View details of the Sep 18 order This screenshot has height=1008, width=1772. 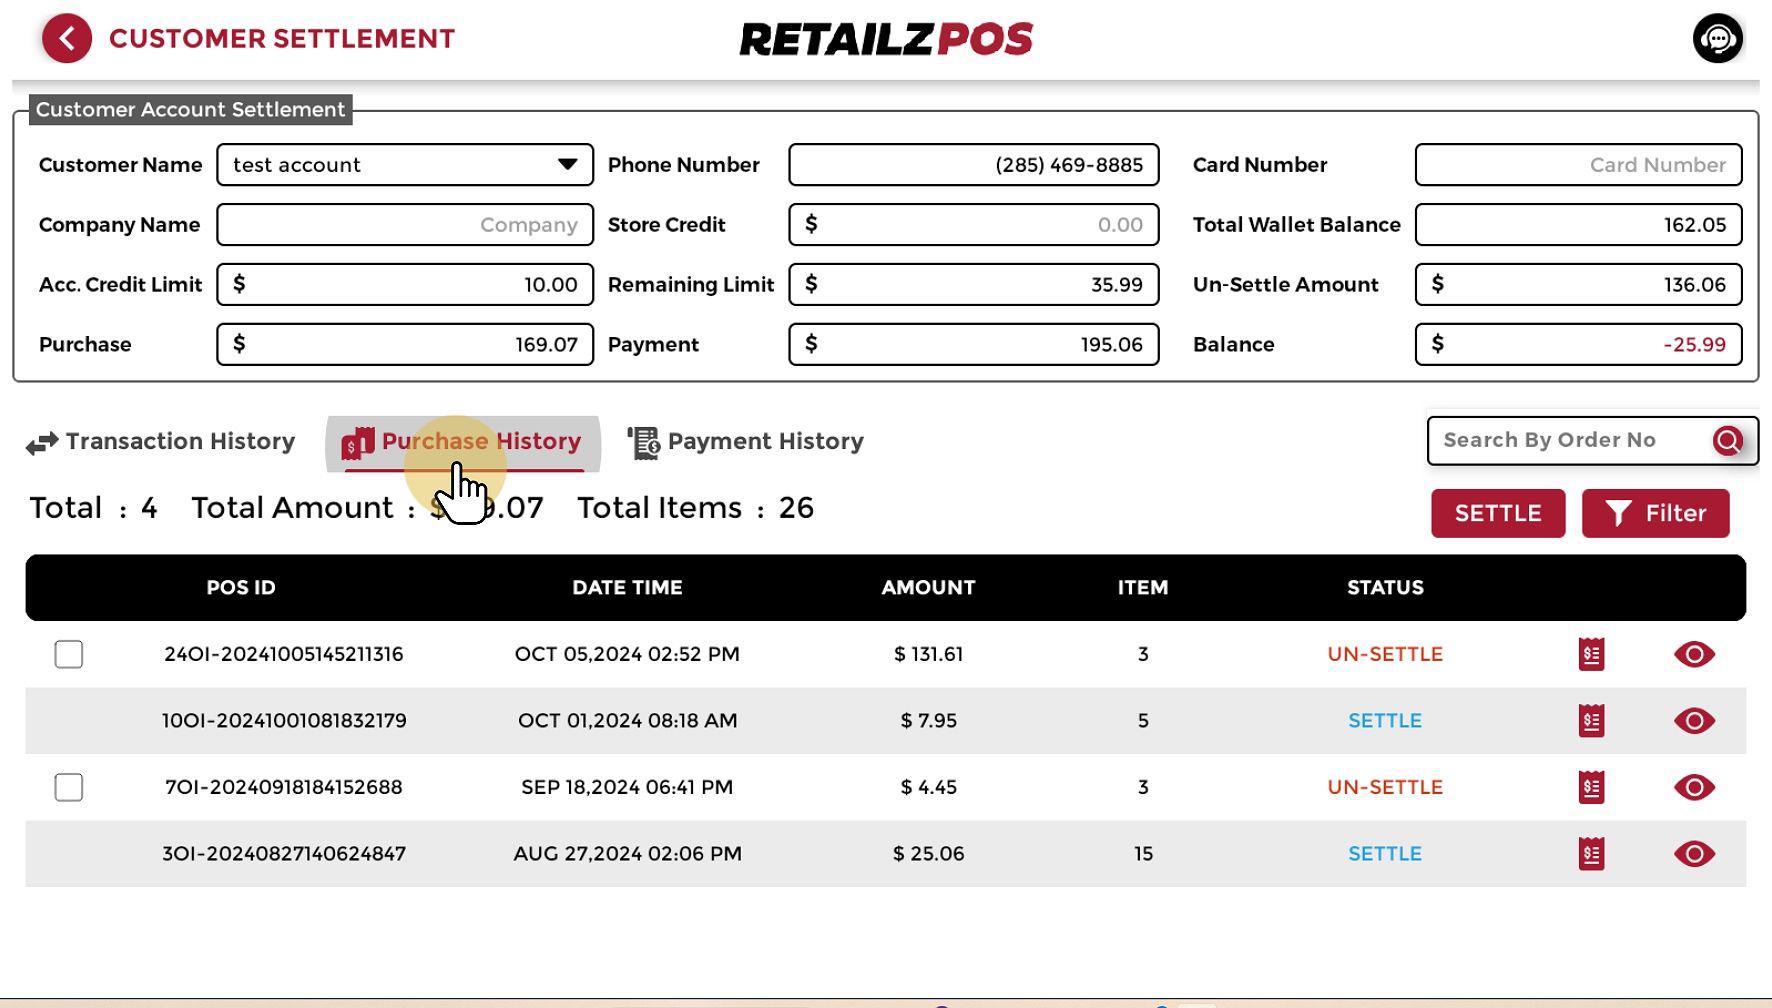[1694, 788]
